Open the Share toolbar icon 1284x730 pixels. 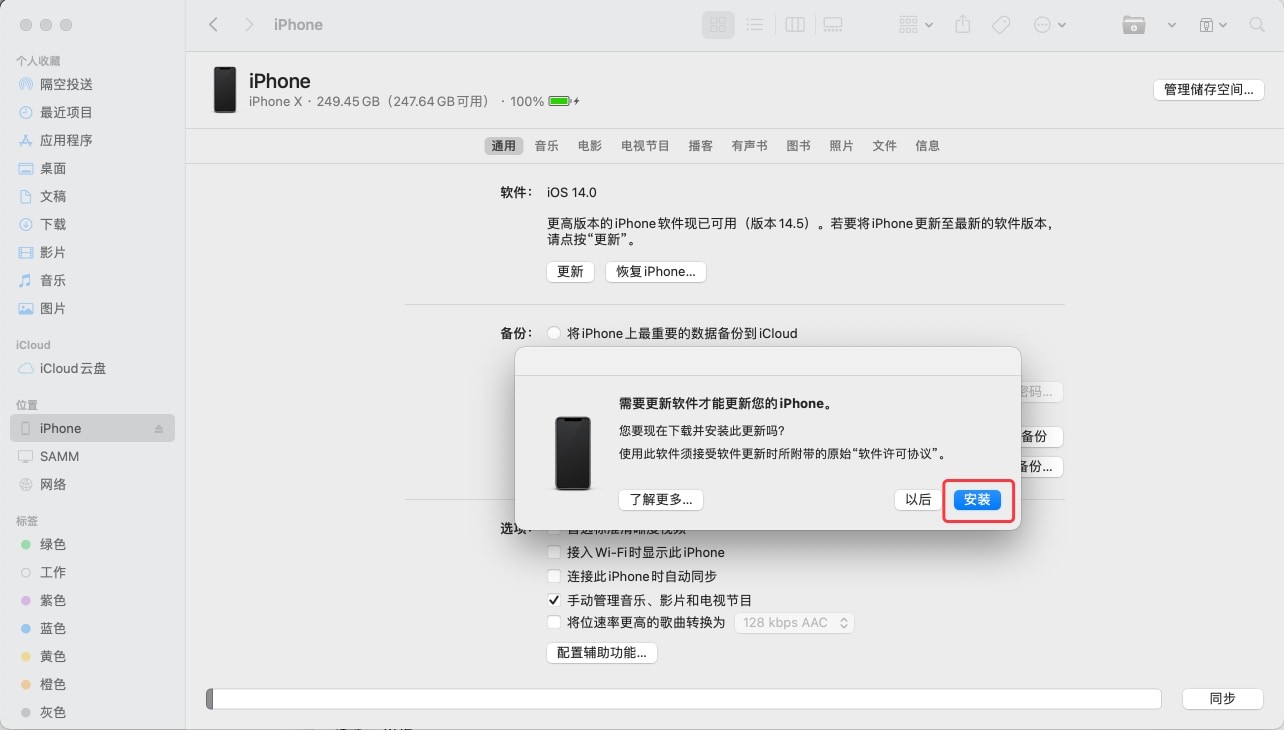(963, 25)
